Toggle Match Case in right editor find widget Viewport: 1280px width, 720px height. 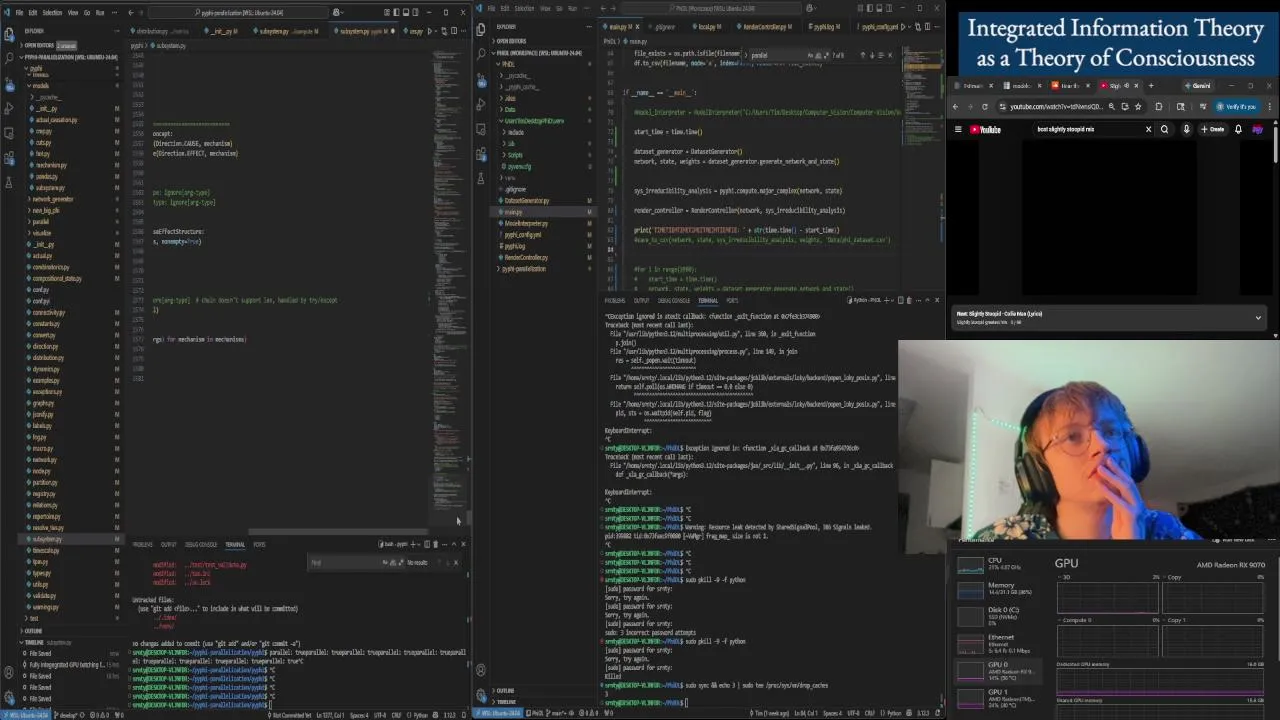[810, 55]
